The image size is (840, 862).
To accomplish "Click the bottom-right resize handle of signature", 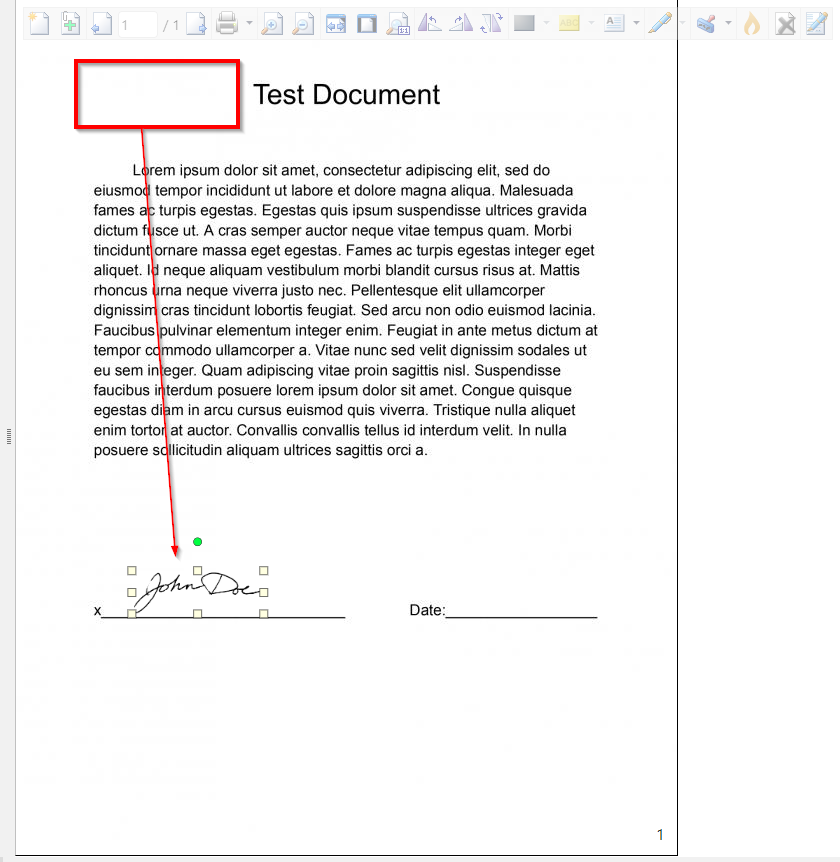I will (264, 614).
